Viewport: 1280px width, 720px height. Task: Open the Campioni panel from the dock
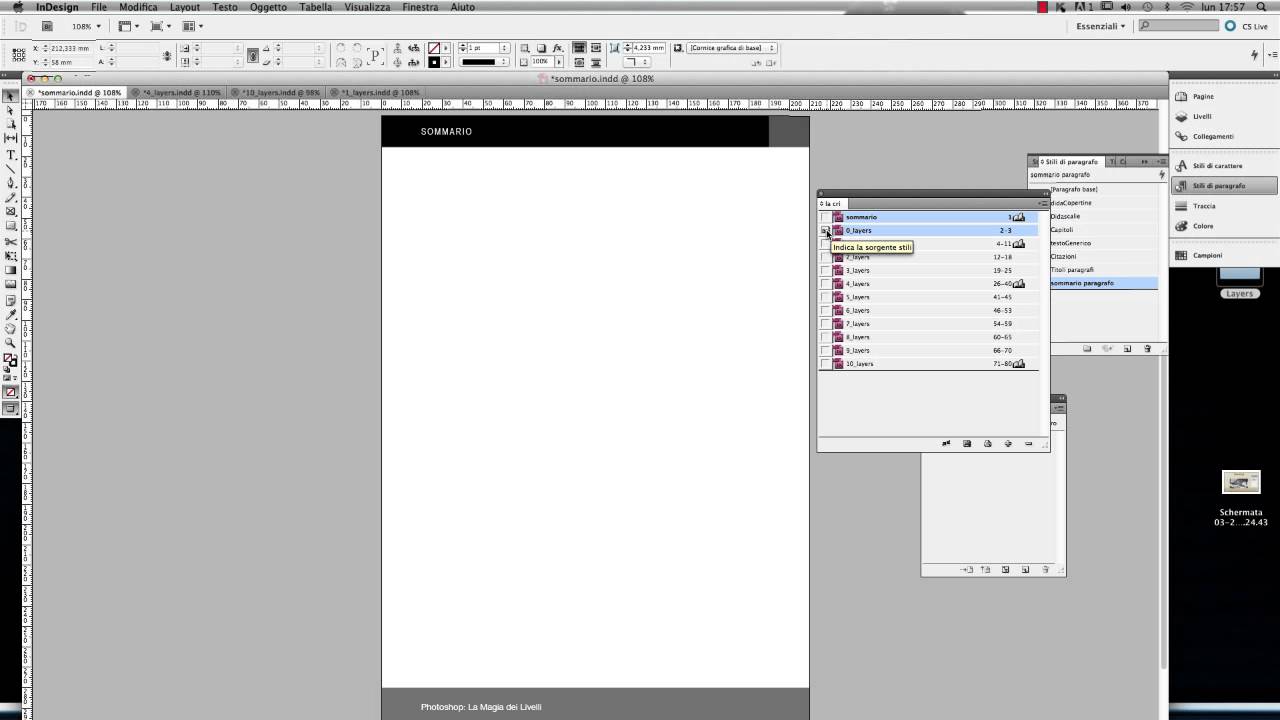(x=1207, y=255)
